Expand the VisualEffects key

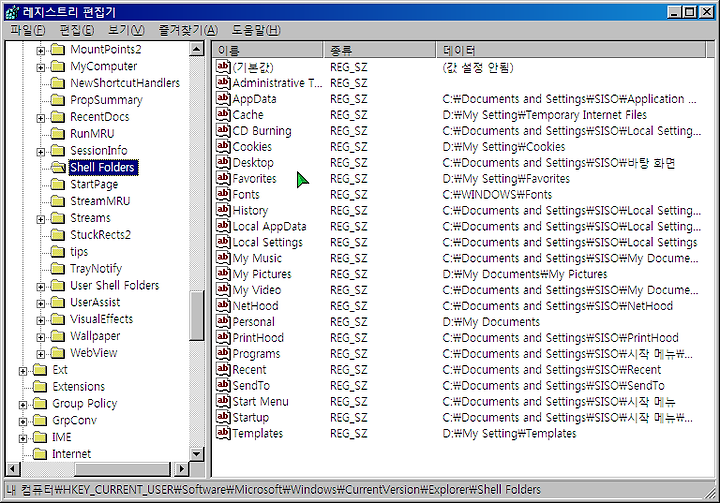[40, 320]
